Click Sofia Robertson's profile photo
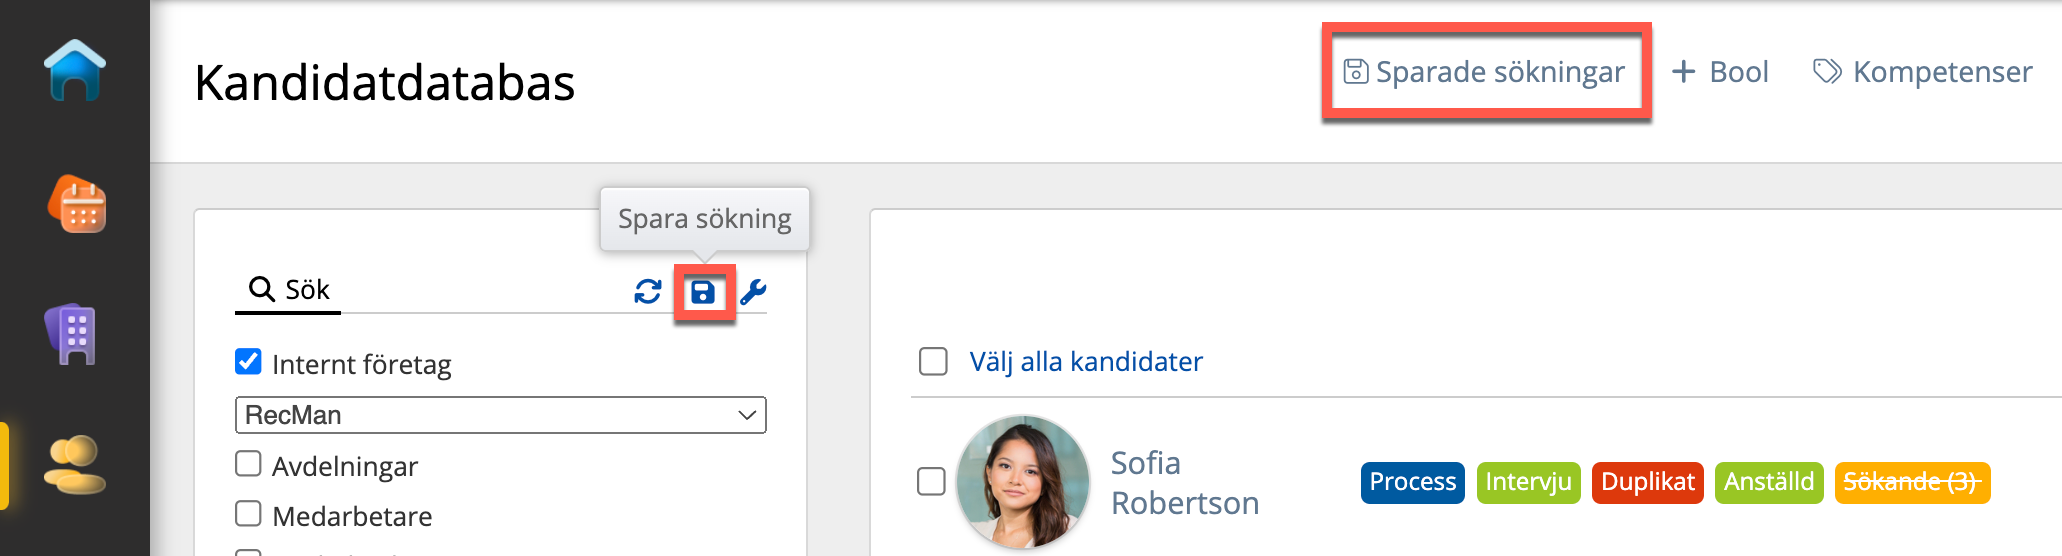The image size is (2062, 556). [1022, 482]
